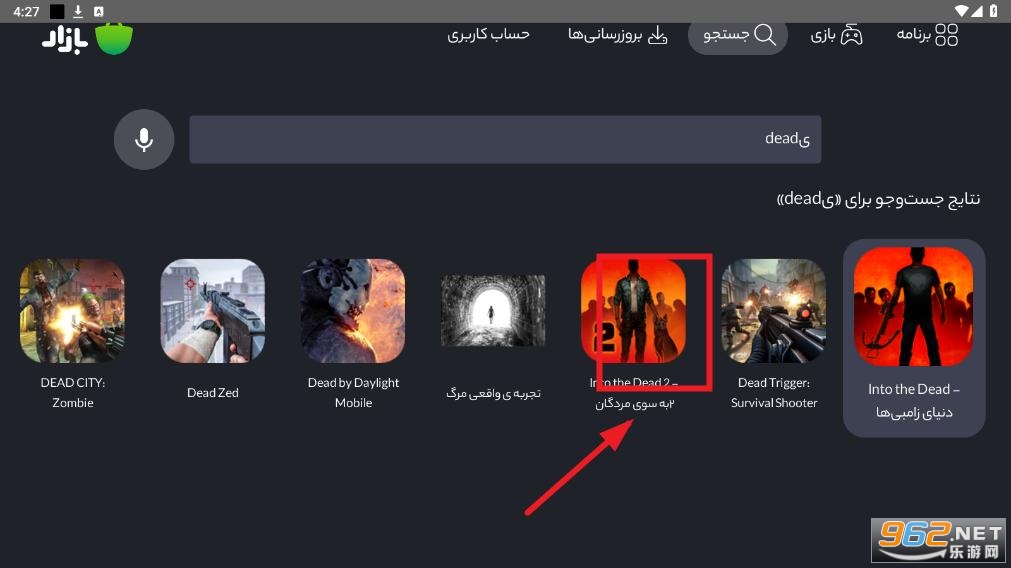Open the Bazaar logo home

click(x=88, y=39)
